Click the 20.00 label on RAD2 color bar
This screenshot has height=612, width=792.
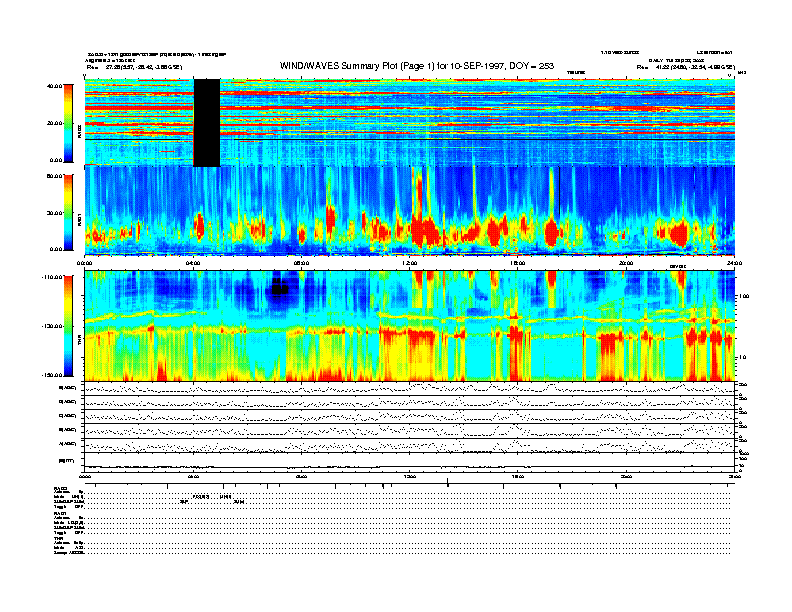pyautogui.click(x=54, y=123)
